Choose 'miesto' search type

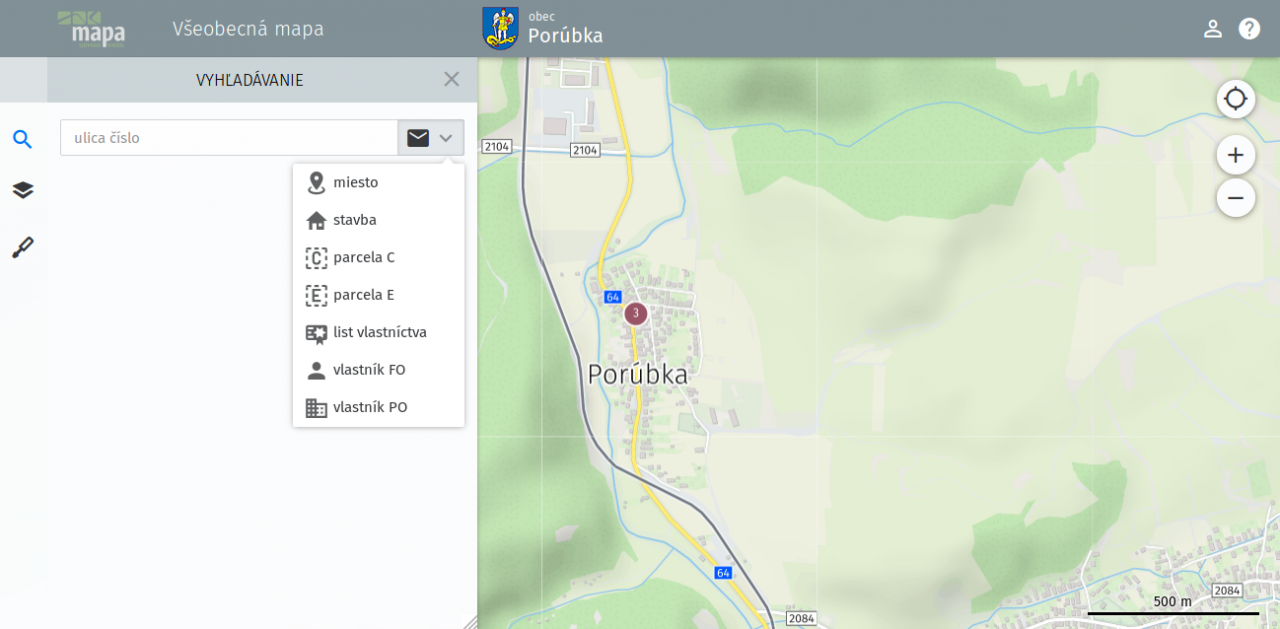355,183
